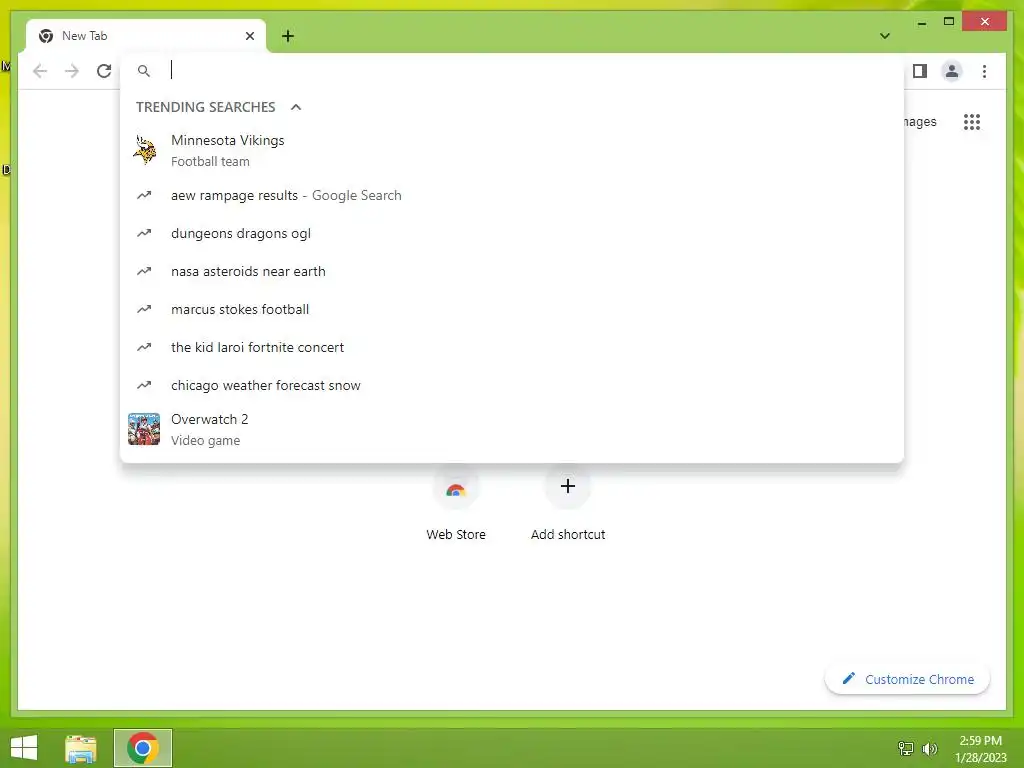The height and width of the screenshot is (768, 1024).
Task: Select the kid laroi fortnite concert
Action: point(512,347)
